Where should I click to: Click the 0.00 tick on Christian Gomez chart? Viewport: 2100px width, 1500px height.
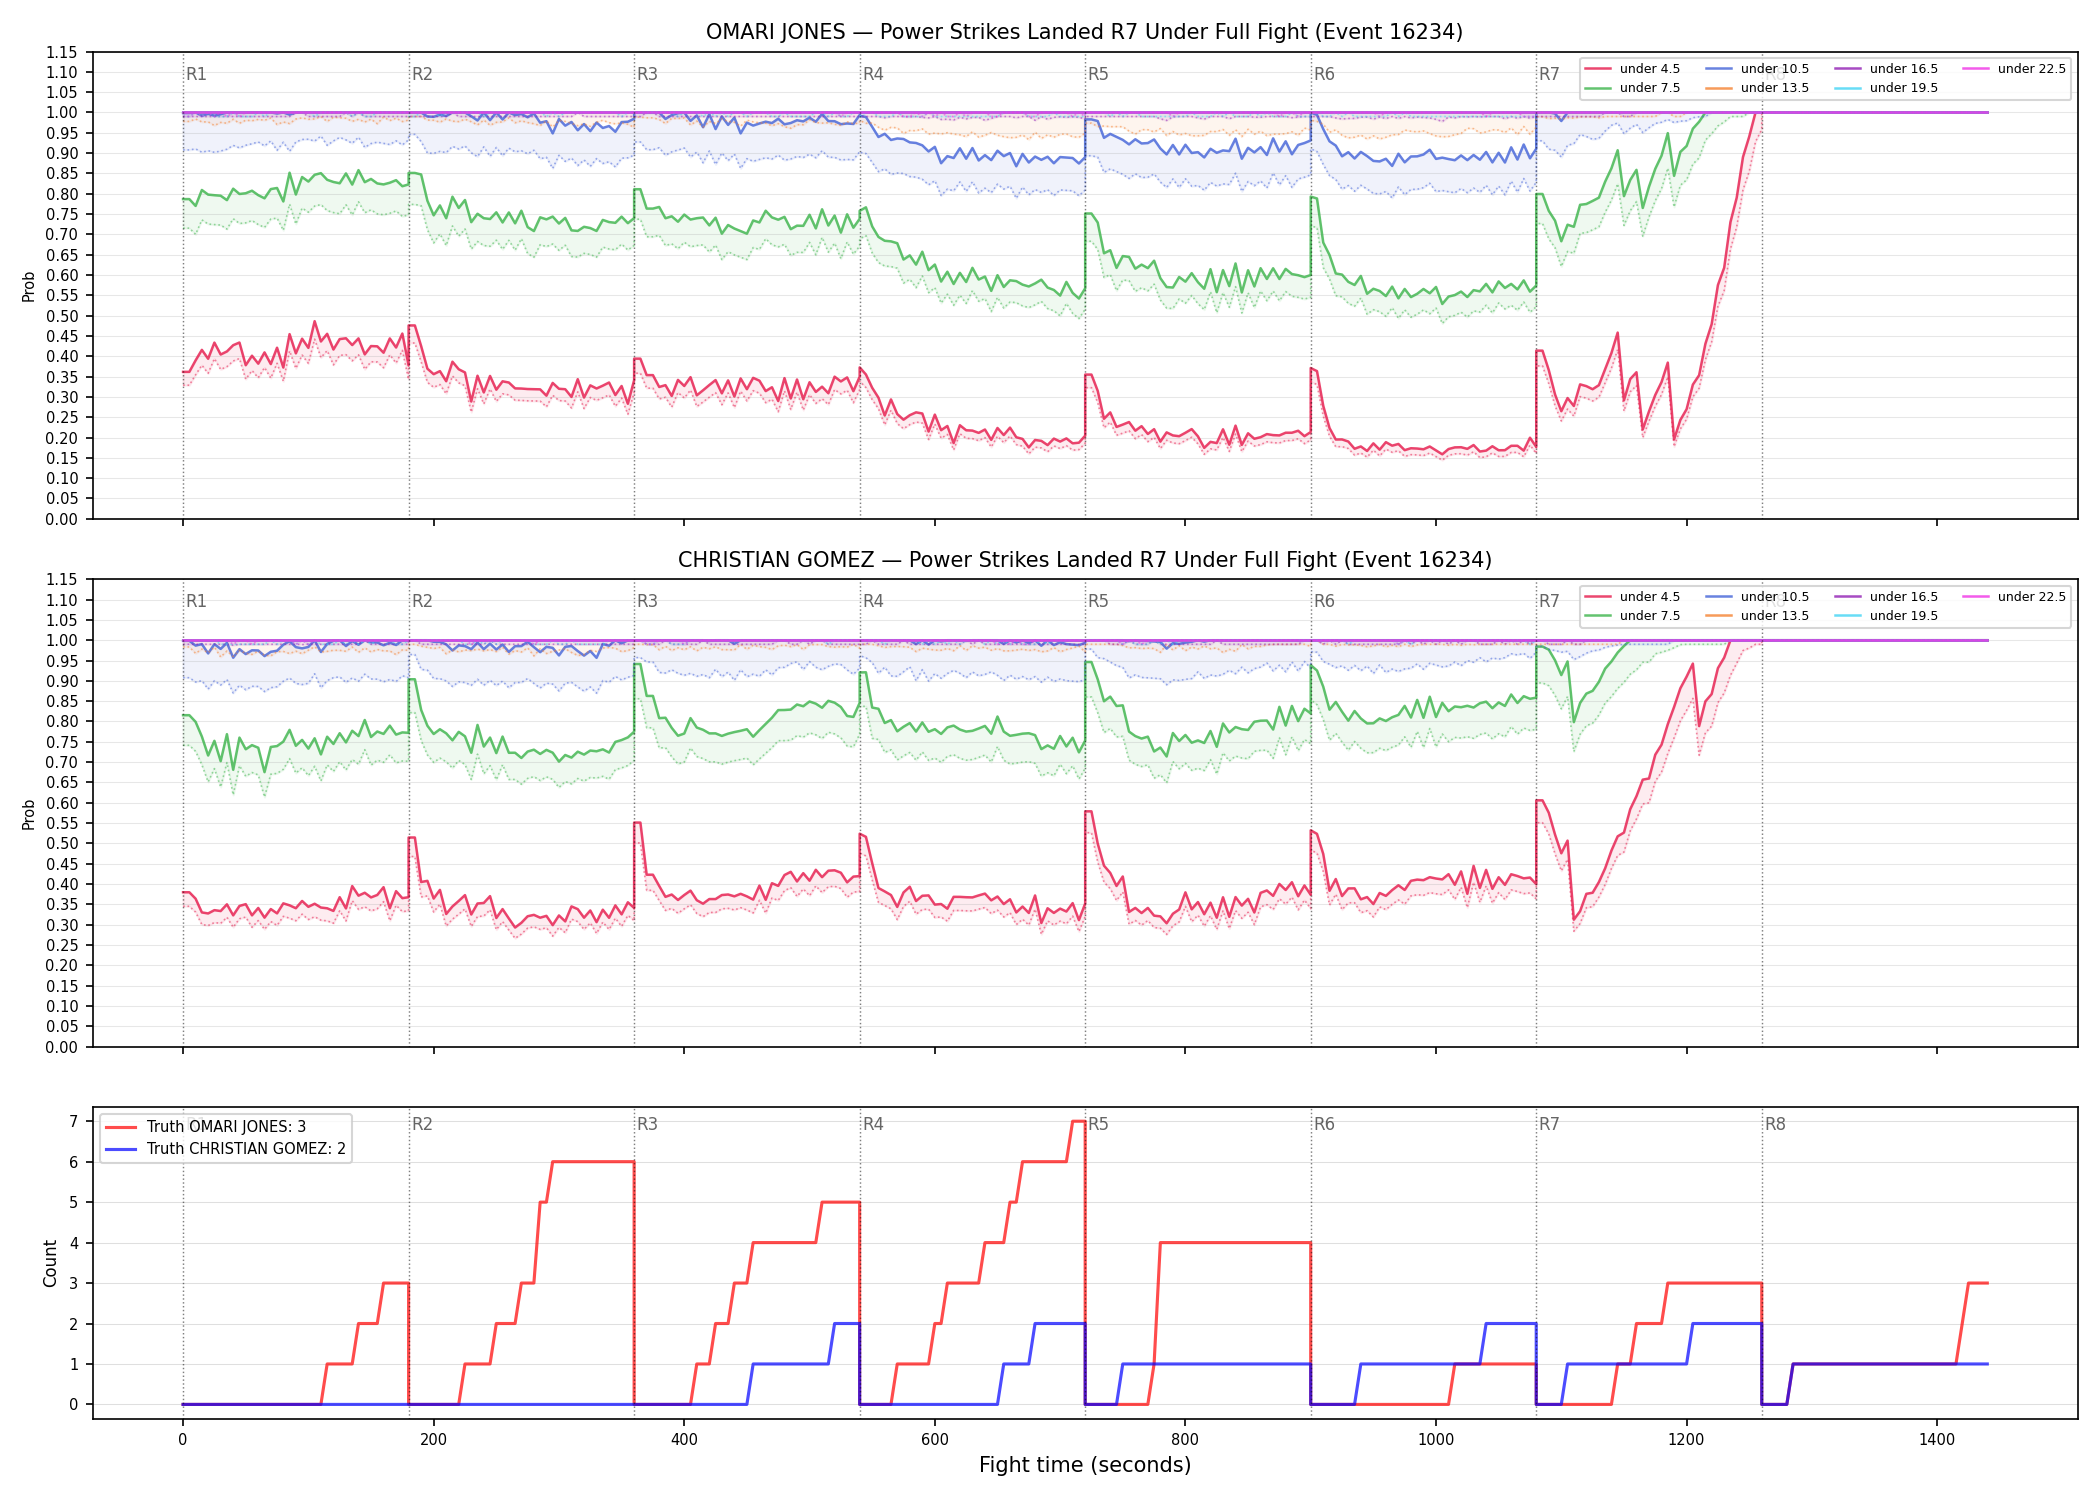[63, 1047]
